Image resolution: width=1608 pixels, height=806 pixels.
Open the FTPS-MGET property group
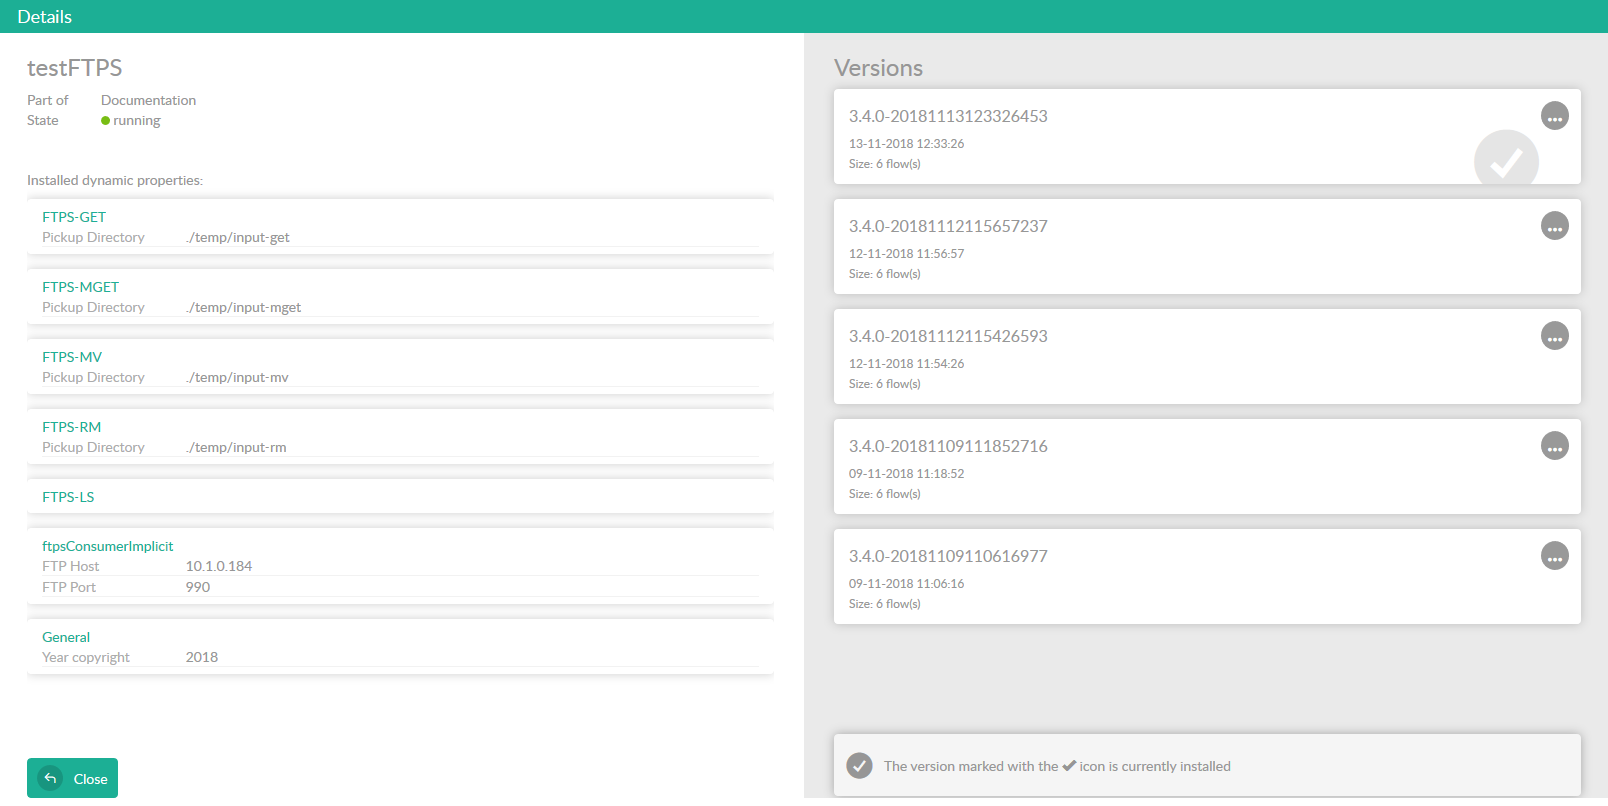pos(80,287)
